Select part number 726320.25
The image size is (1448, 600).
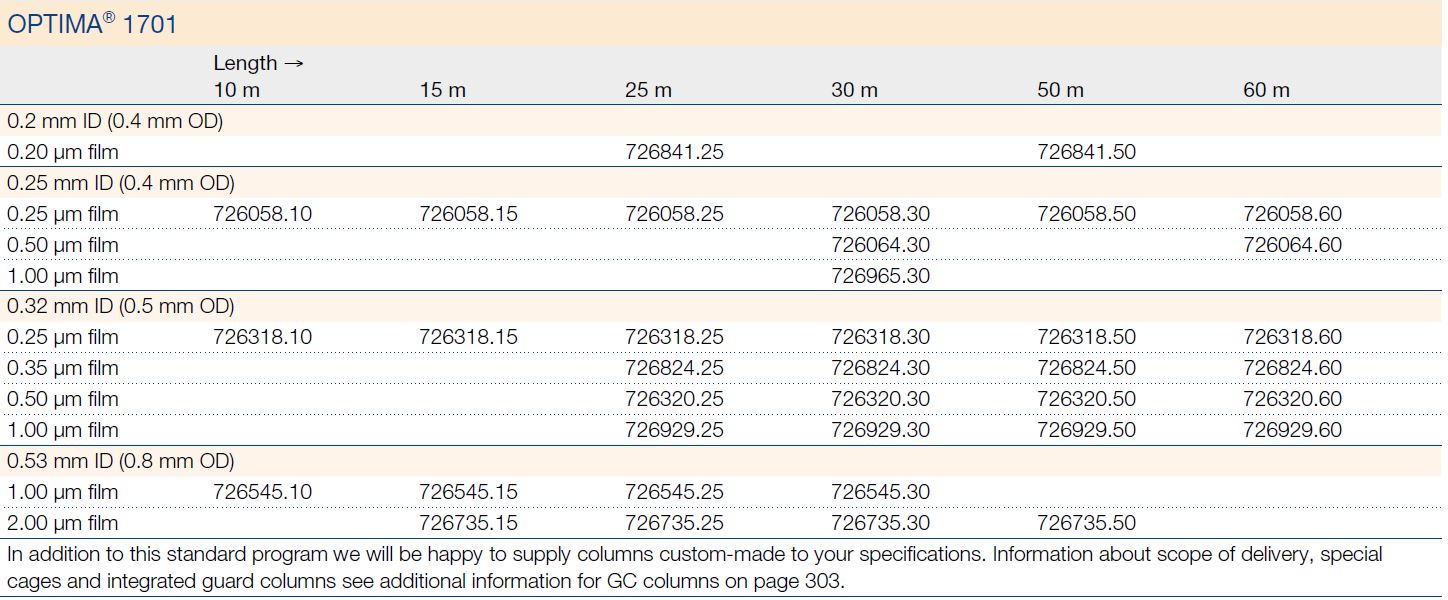(674, 399)
